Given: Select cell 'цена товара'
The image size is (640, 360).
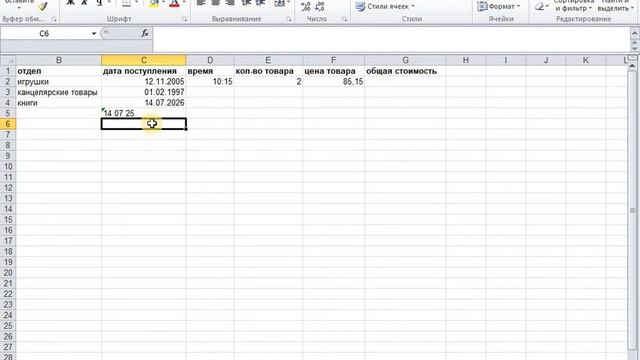Looking at the screenshot, I should coord(333,71).
